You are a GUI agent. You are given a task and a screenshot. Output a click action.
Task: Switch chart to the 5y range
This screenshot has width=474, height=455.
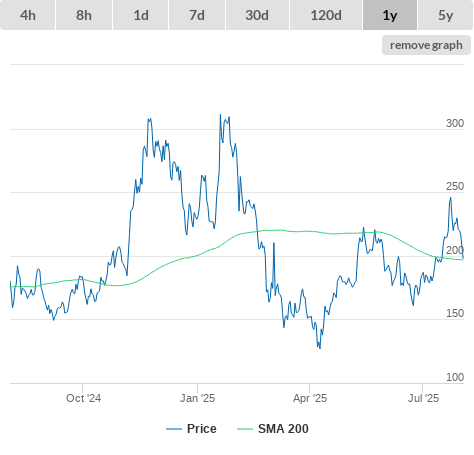[x=446, y=15]
